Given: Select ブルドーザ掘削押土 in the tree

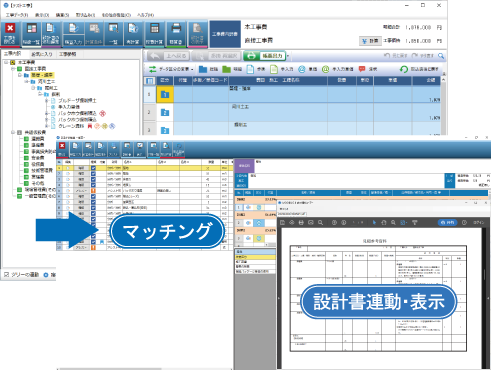Looking at the screenshot, I should (x=77, y=100).
